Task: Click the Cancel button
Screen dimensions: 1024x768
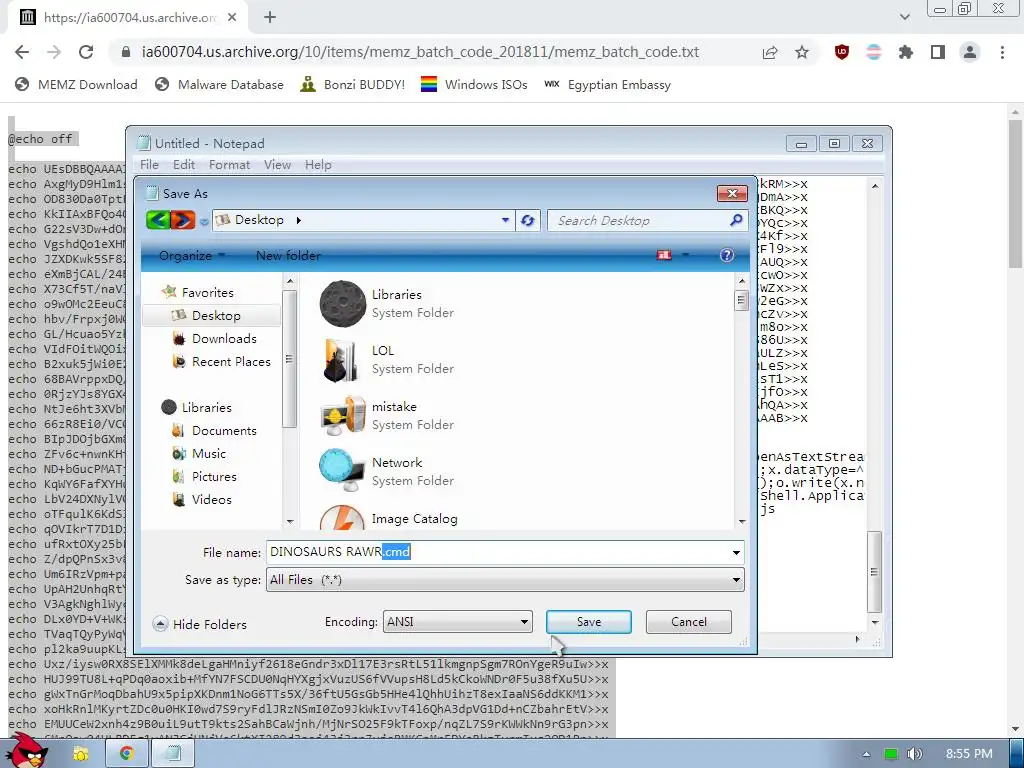Action: [x=688, y=622]
